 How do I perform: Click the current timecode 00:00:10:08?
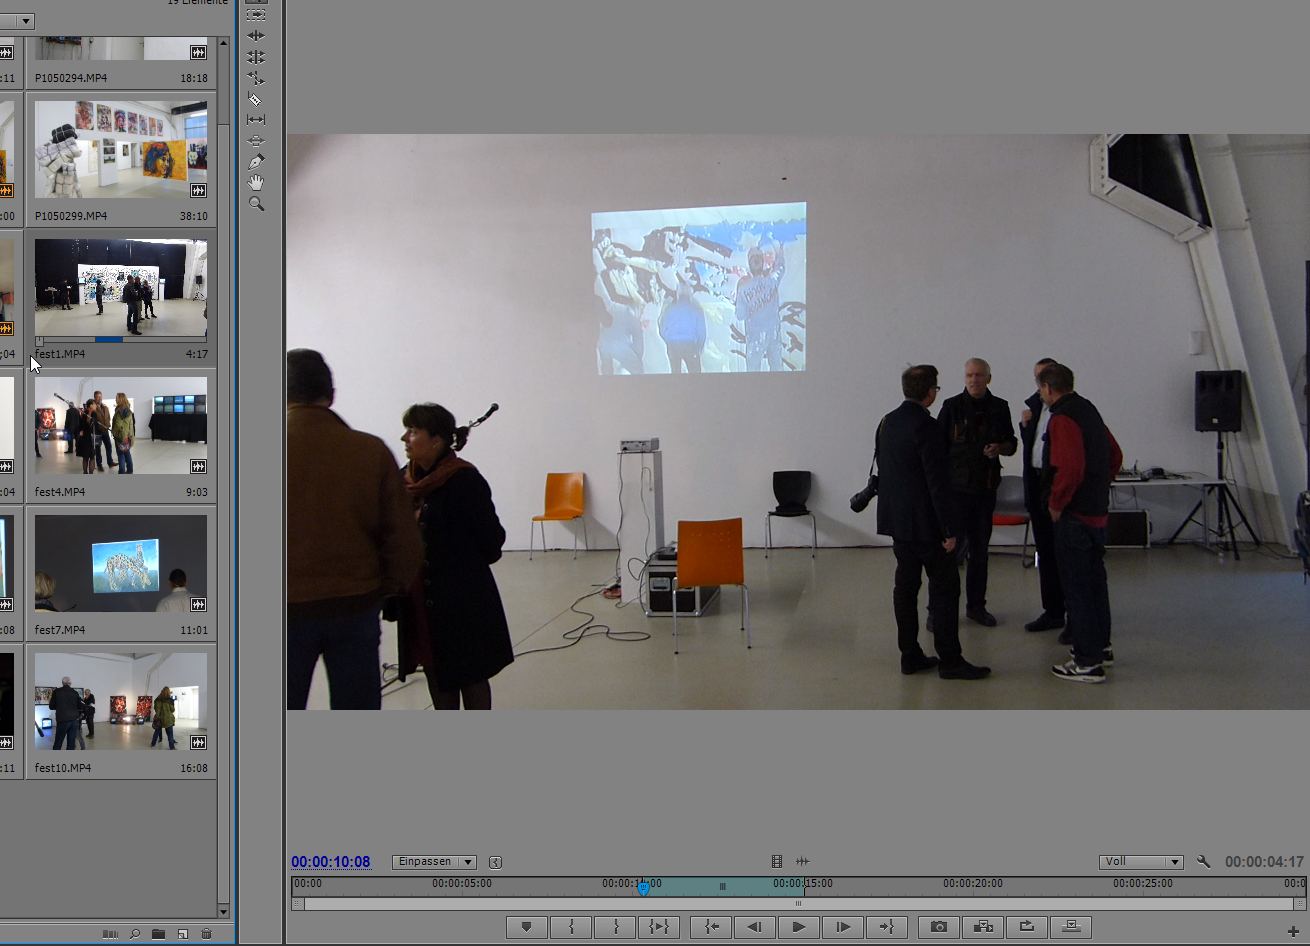point(331,862)
